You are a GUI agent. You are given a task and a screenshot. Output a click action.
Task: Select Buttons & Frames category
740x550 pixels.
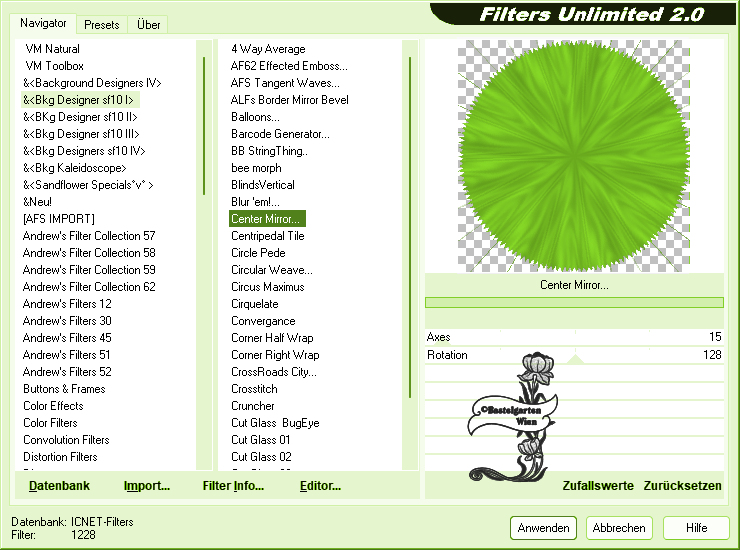(64, 389)
